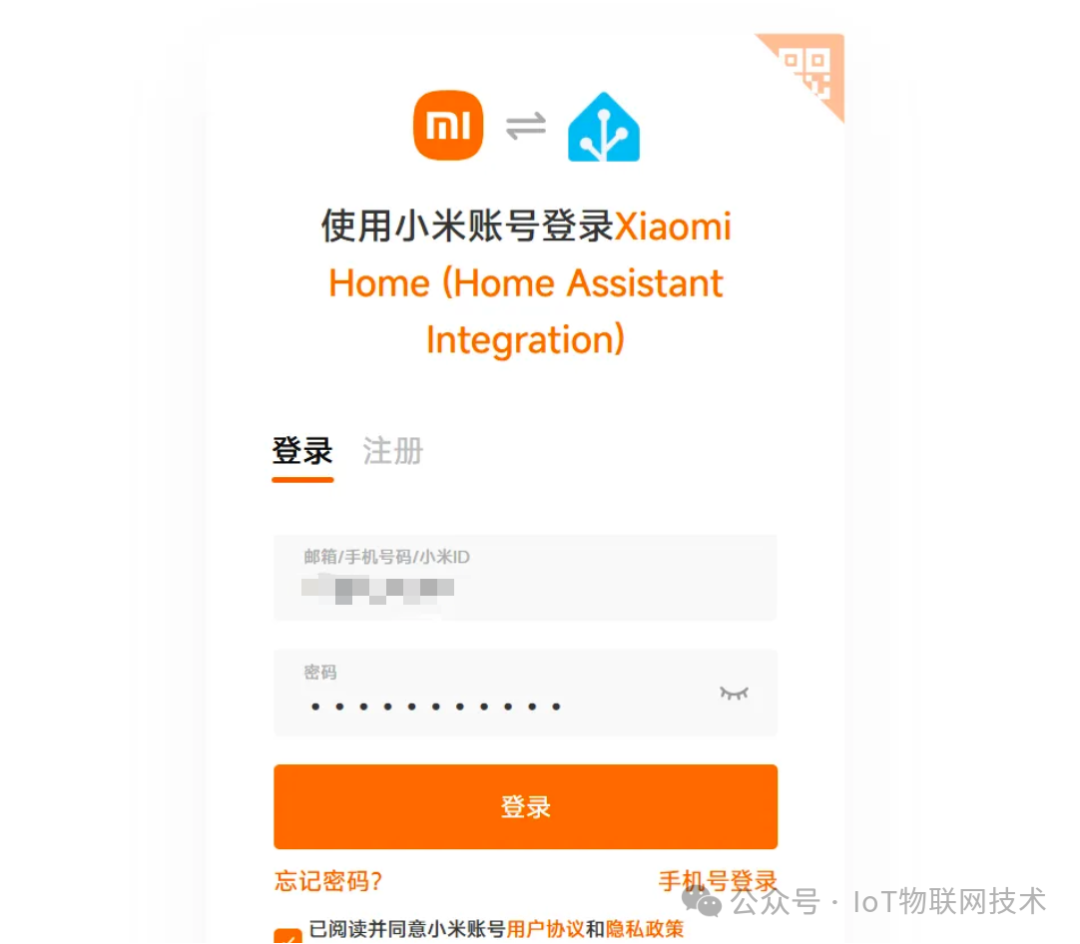Click the orange underline beneath 登录 tab

click(x=302, y=479)
